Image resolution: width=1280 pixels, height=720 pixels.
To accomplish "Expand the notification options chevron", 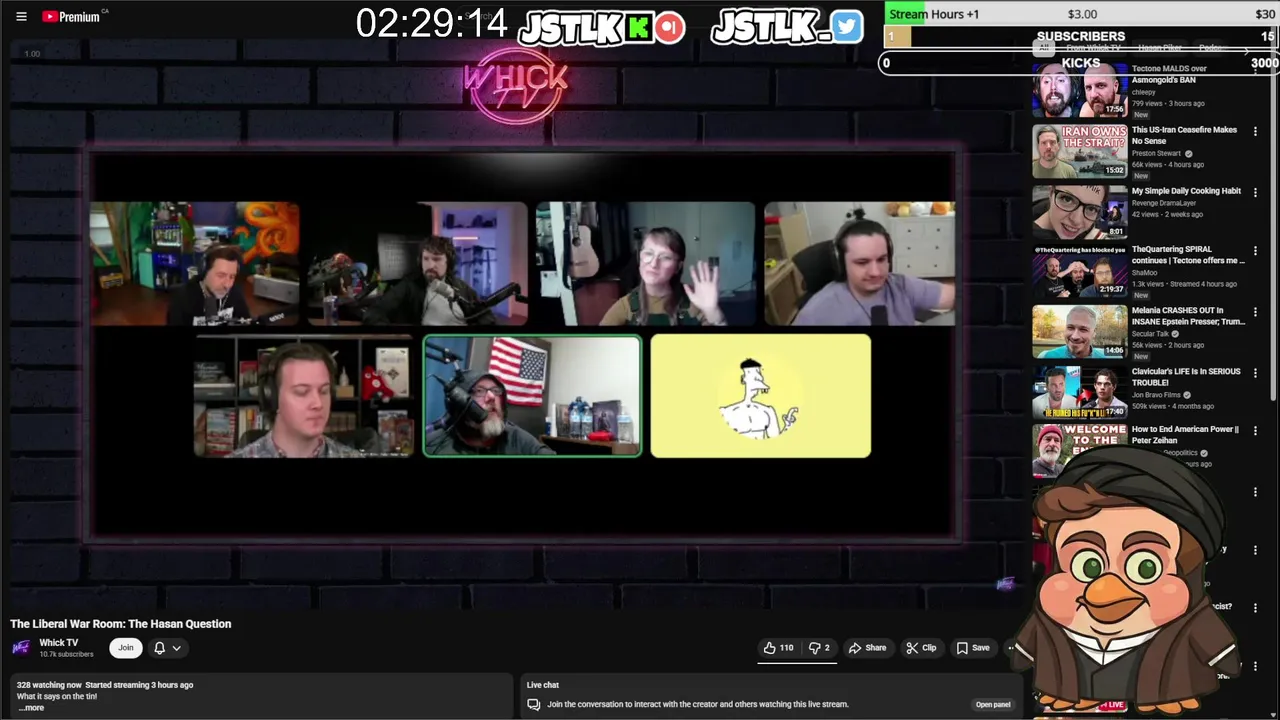I will 177,648.
